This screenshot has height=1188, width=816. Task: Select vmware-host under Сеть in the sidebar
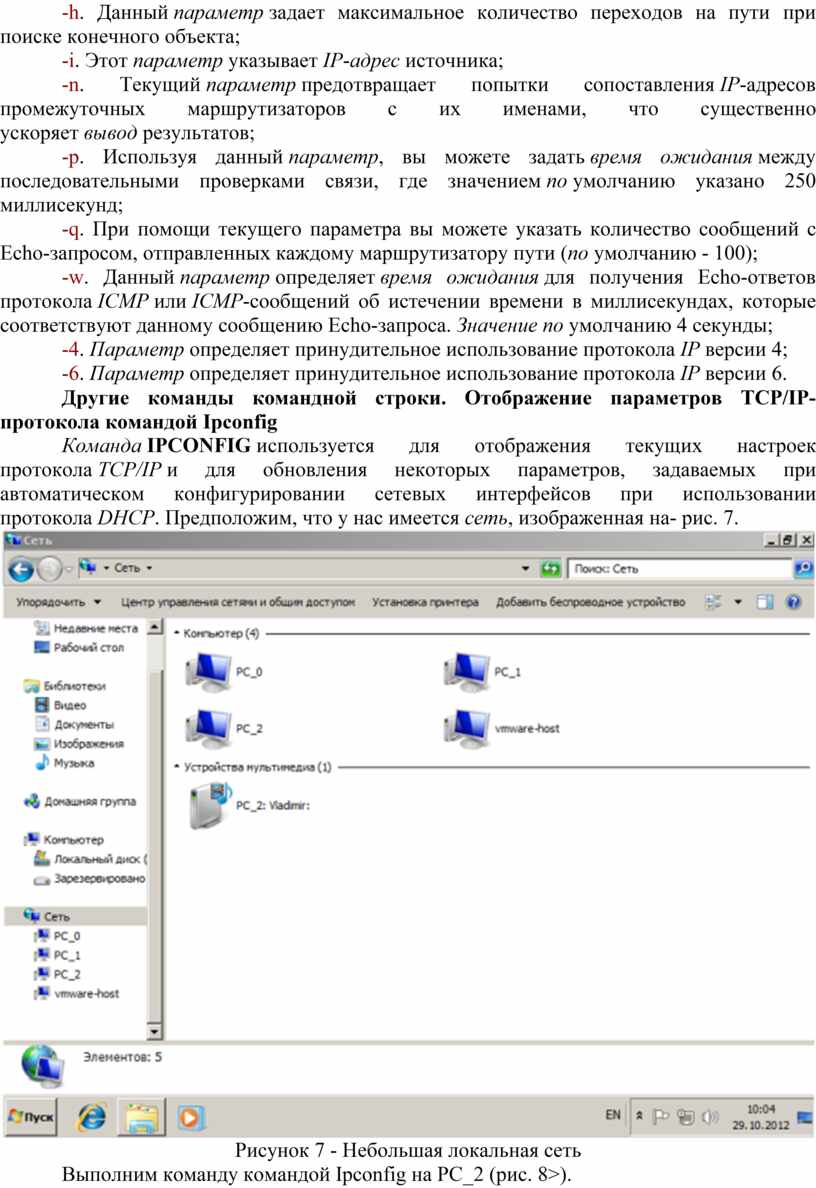tap(77, 994)
